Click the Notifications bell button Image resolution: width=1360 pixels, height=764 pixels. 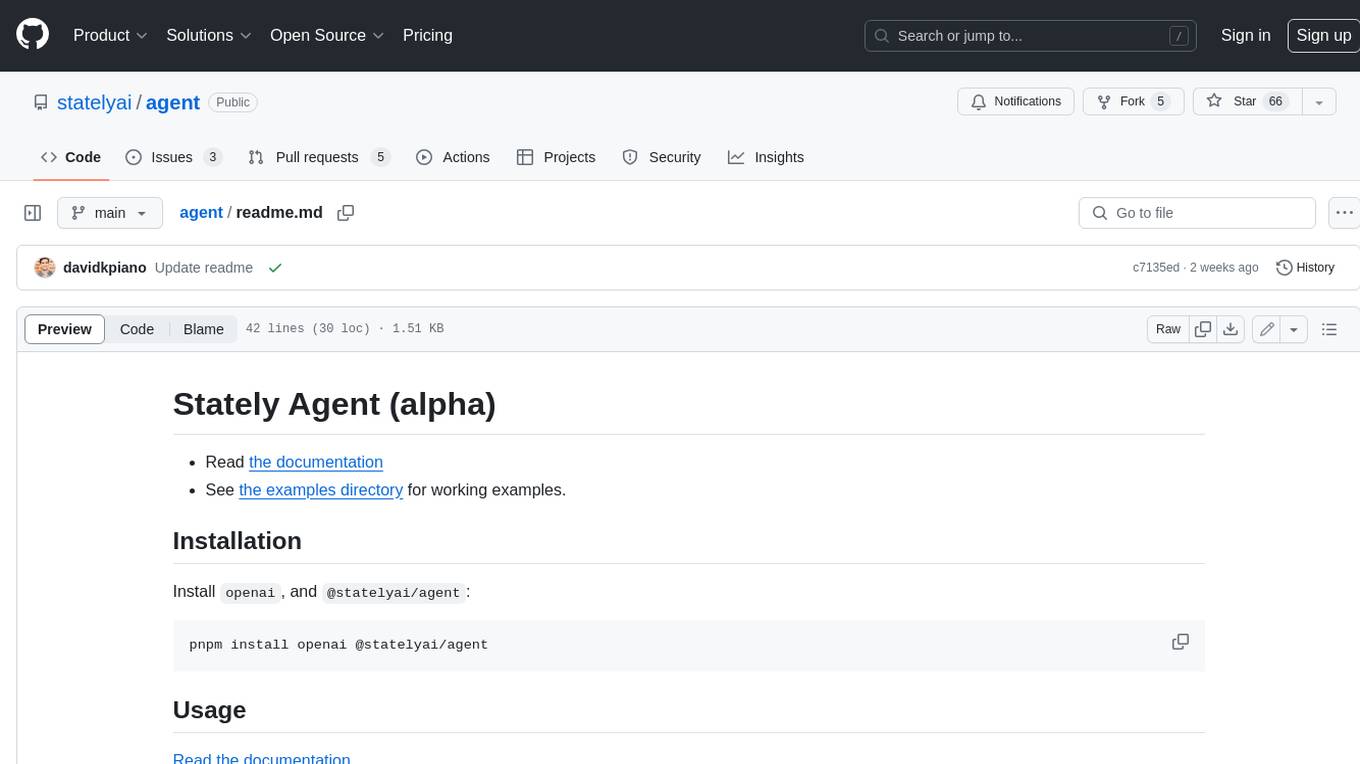1016,102
